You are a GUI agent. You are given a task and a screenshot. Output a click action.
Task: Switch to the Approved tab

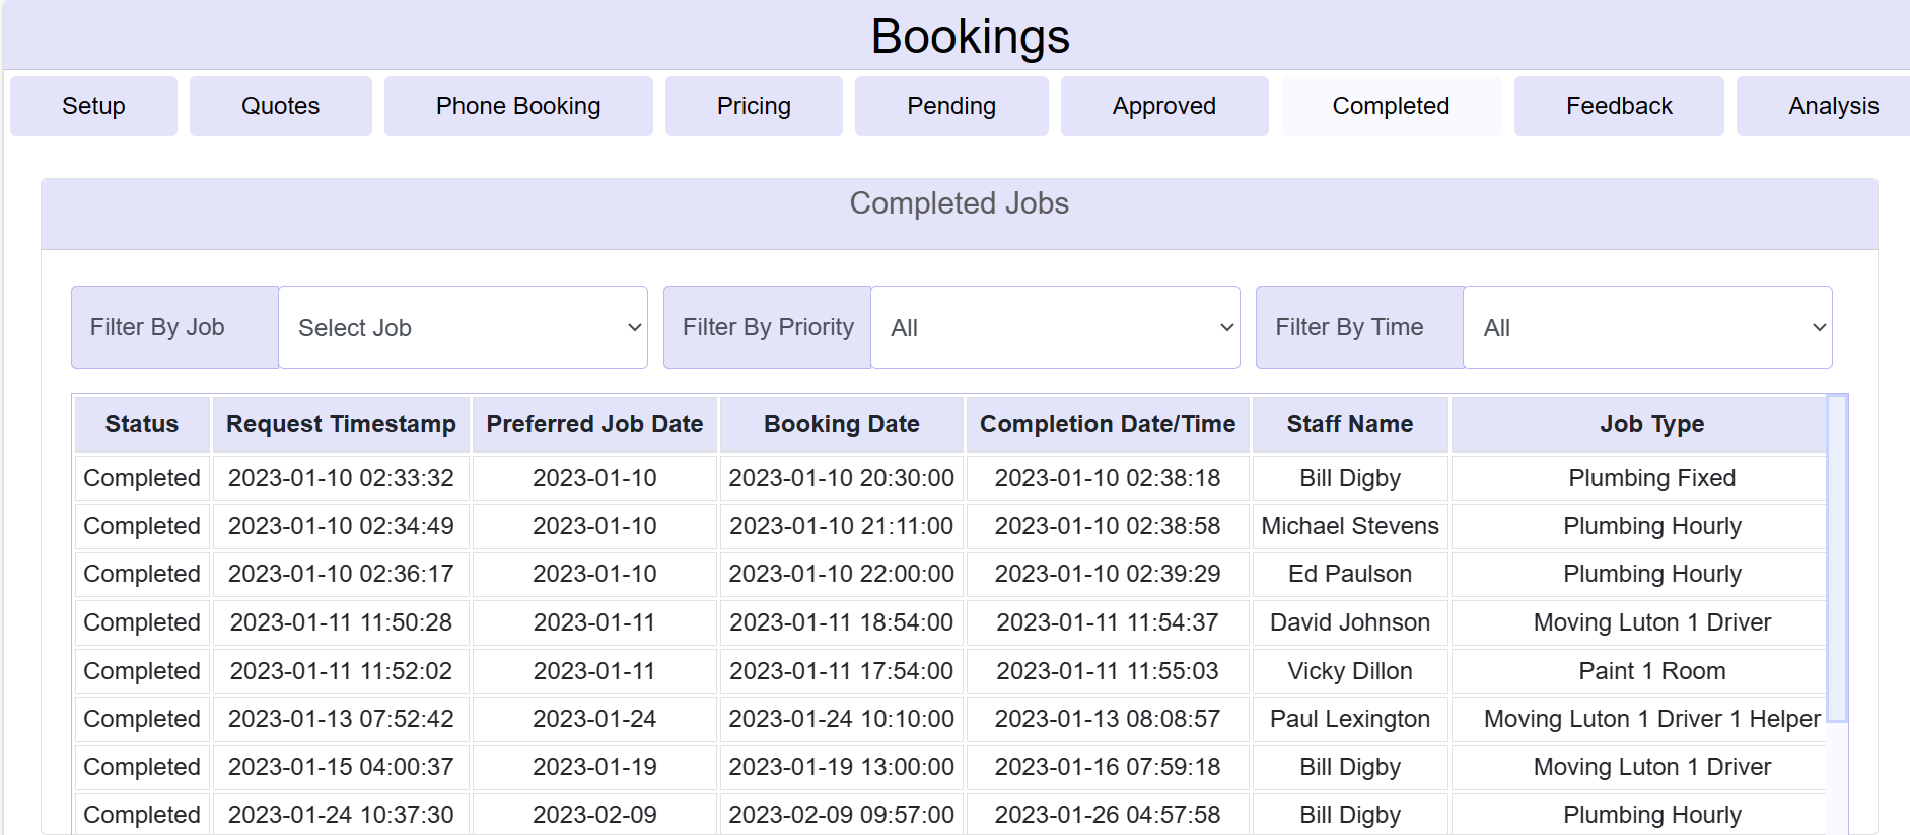(1165, 106)
